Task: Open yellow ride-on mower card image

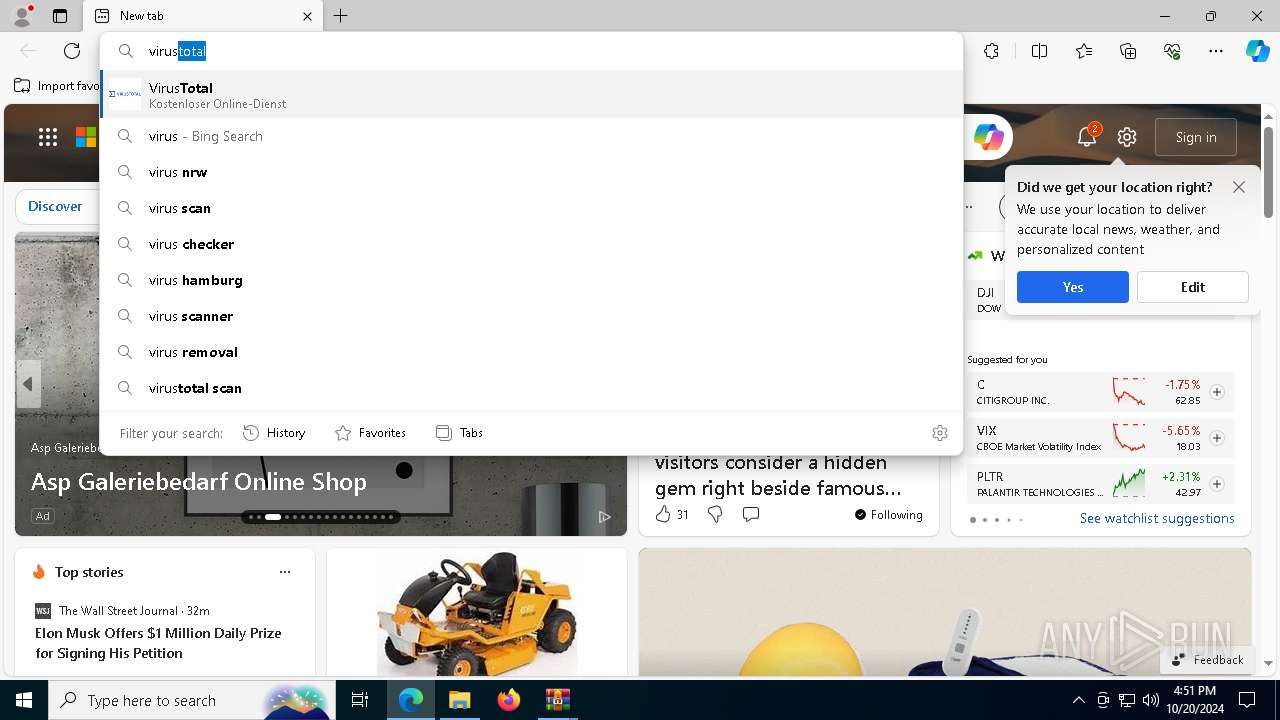Action: coord(477,613)
